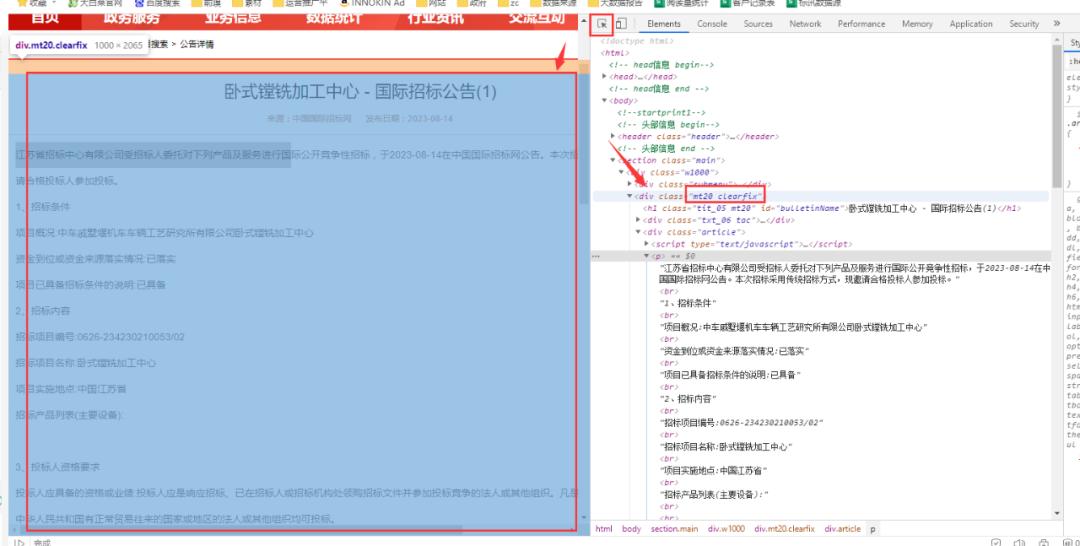Collapse the div class="mt20 clearfix" node

pos(630,196)
